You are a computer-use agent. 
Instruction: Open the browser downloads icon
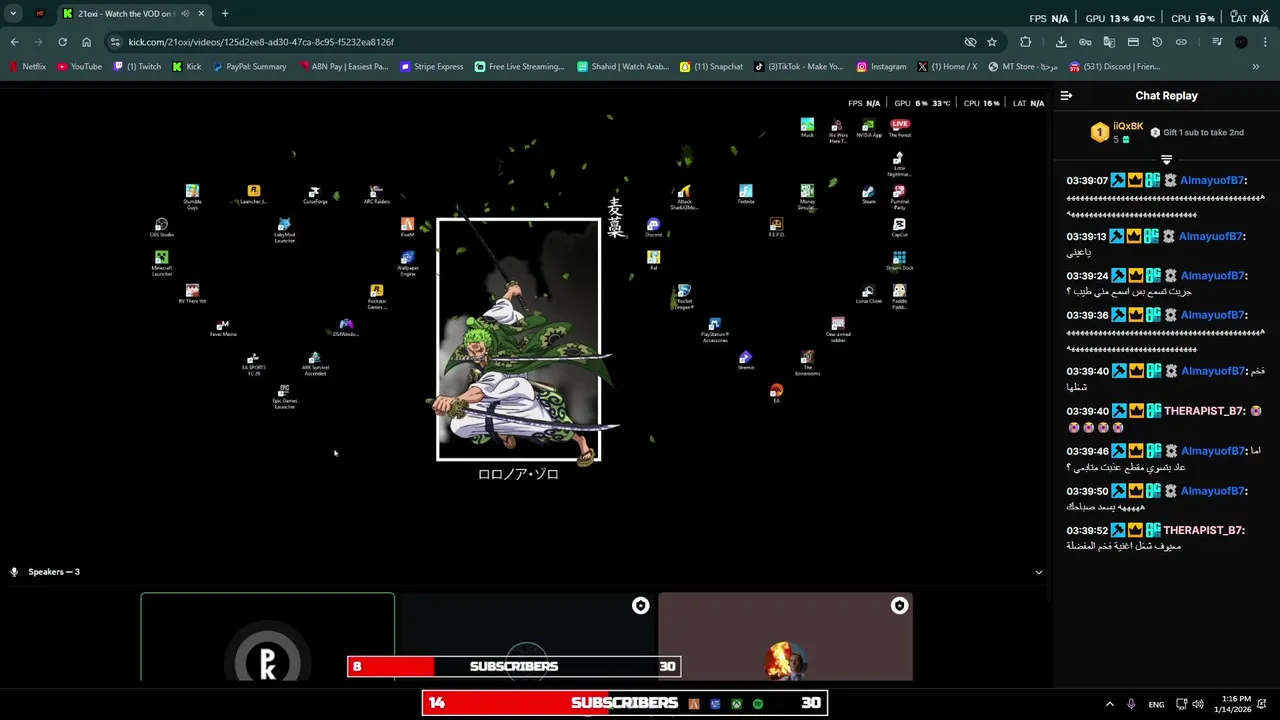1061,42
